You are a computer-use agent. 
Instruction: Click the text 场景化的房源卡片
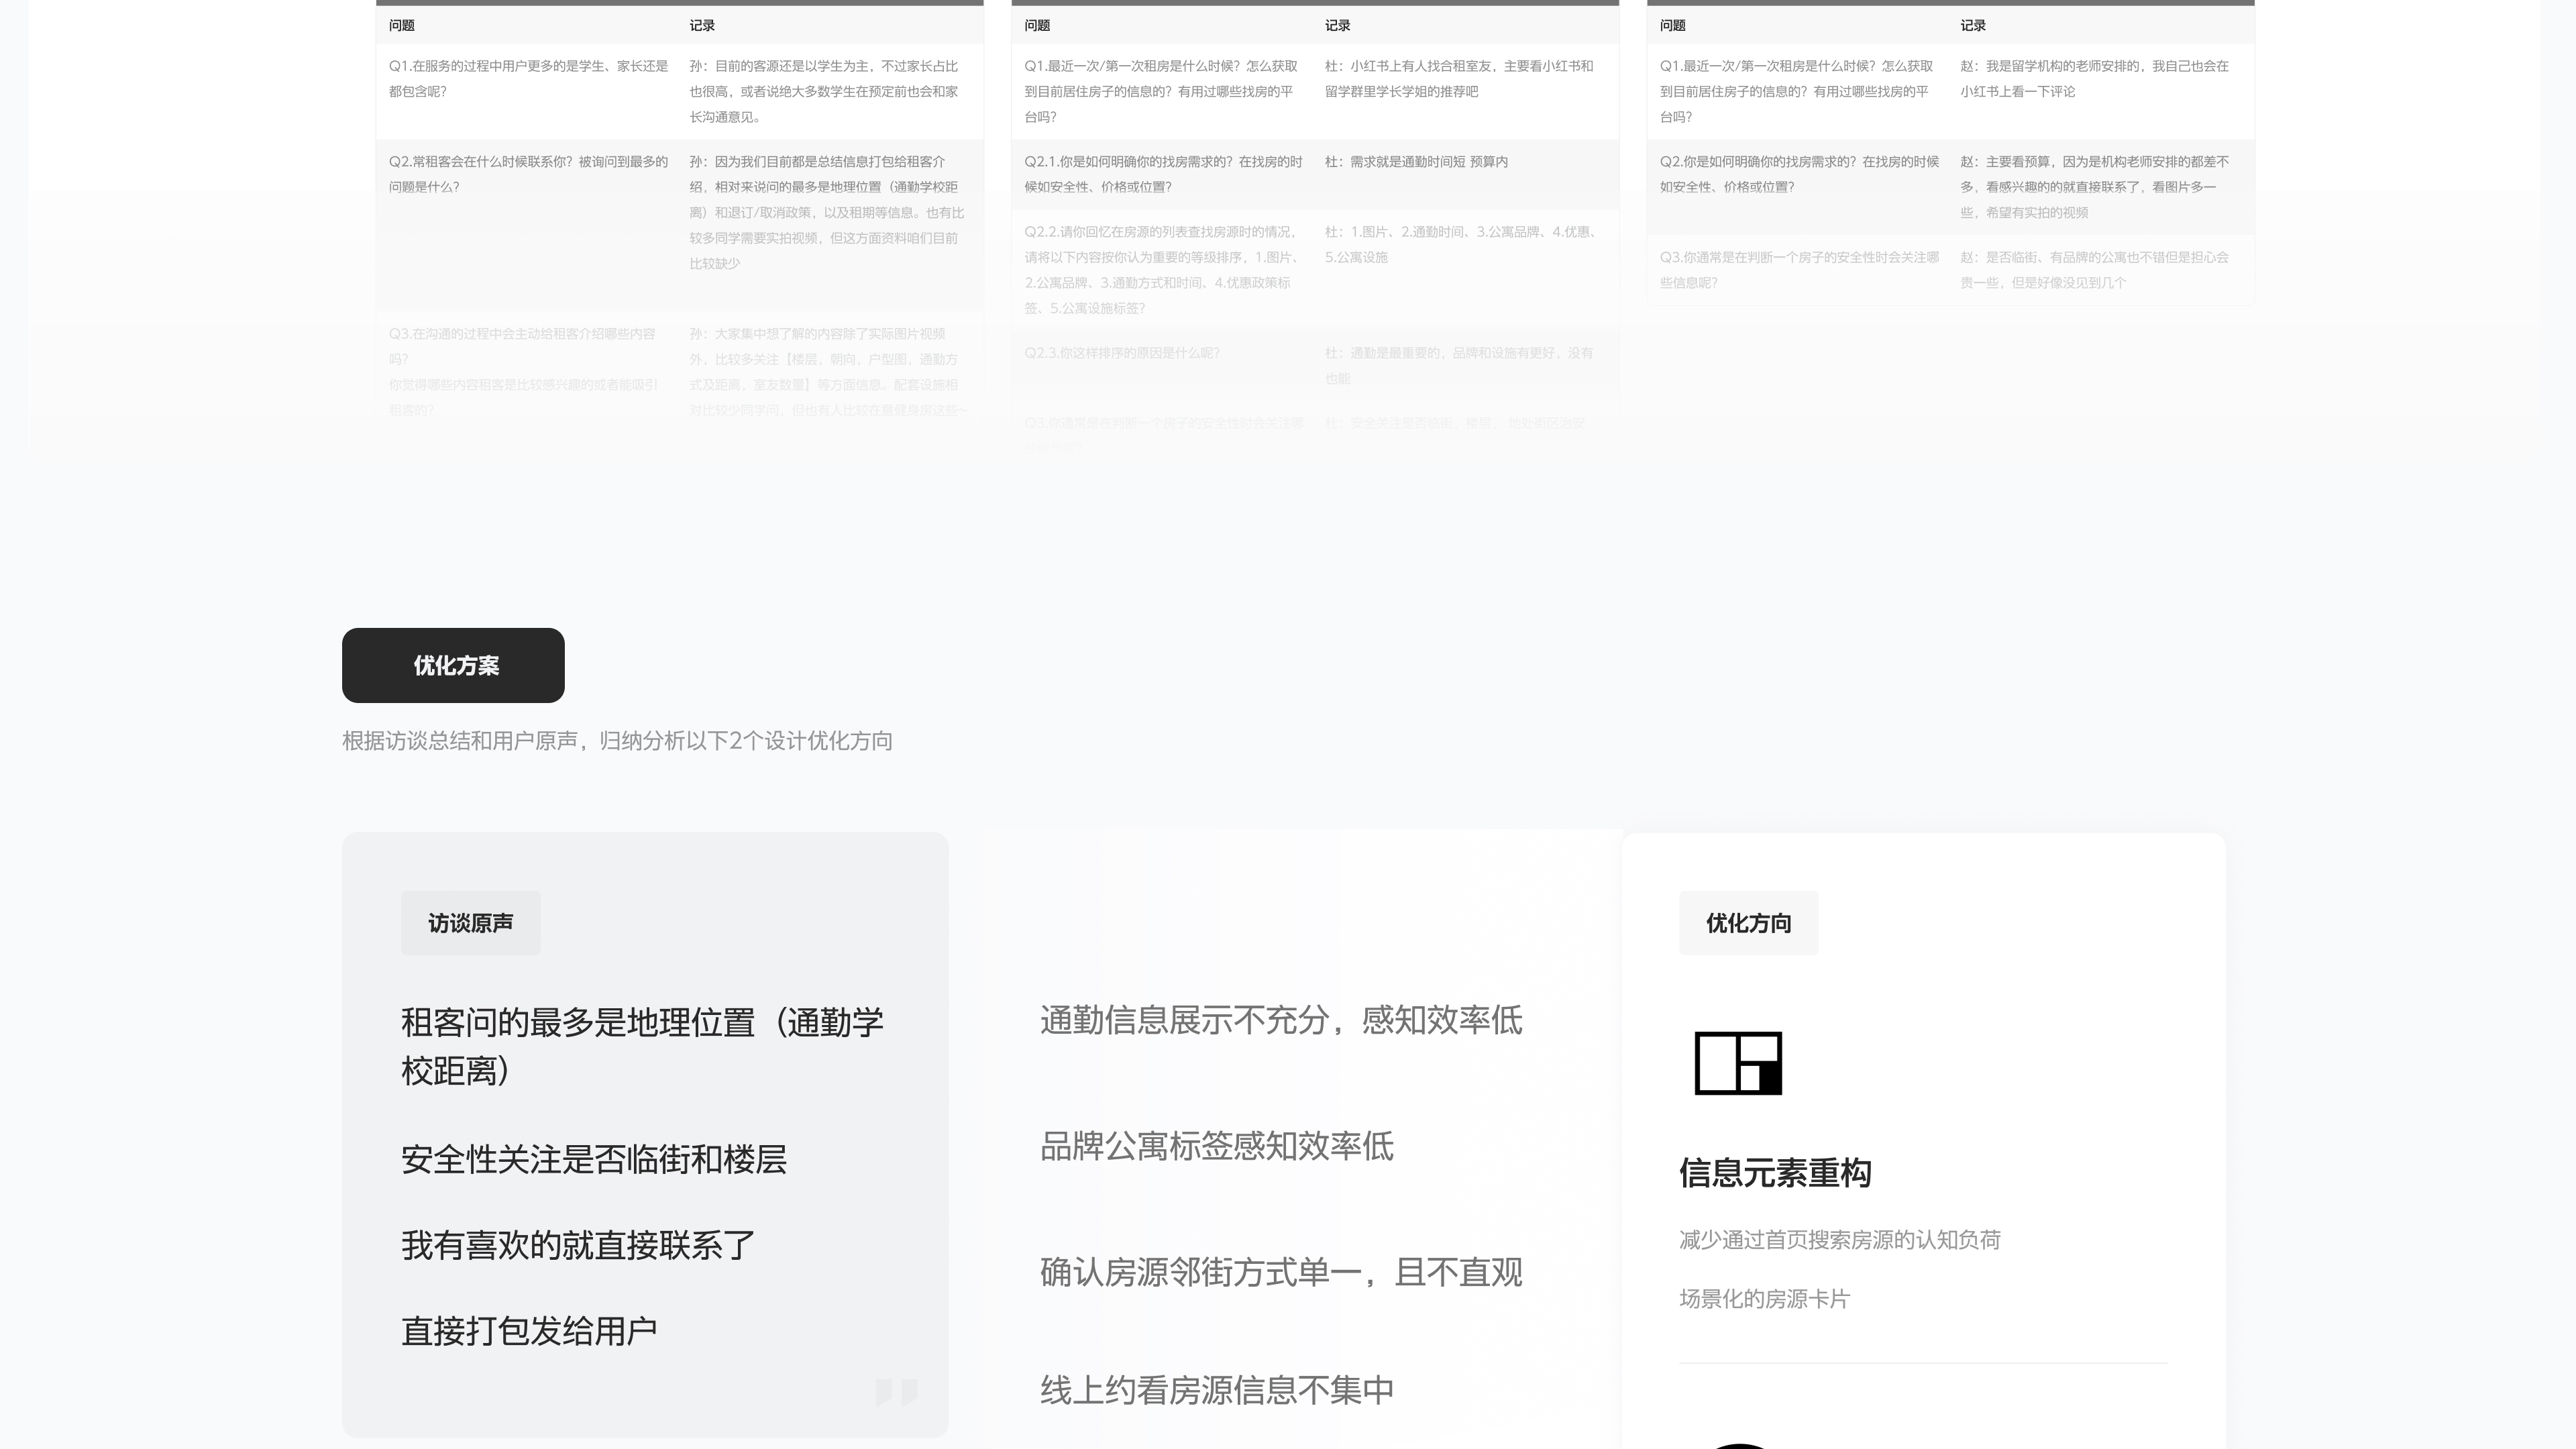click(x=1764, y=1299)
